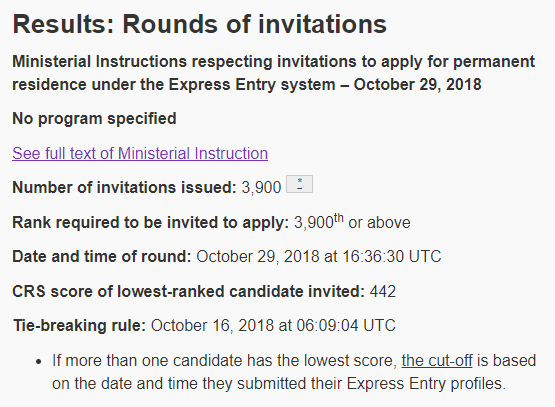Click the bullet point before "If more than one"
This screenshot has width=555, height=407.
pyautogui.click(x=39, y=362)
